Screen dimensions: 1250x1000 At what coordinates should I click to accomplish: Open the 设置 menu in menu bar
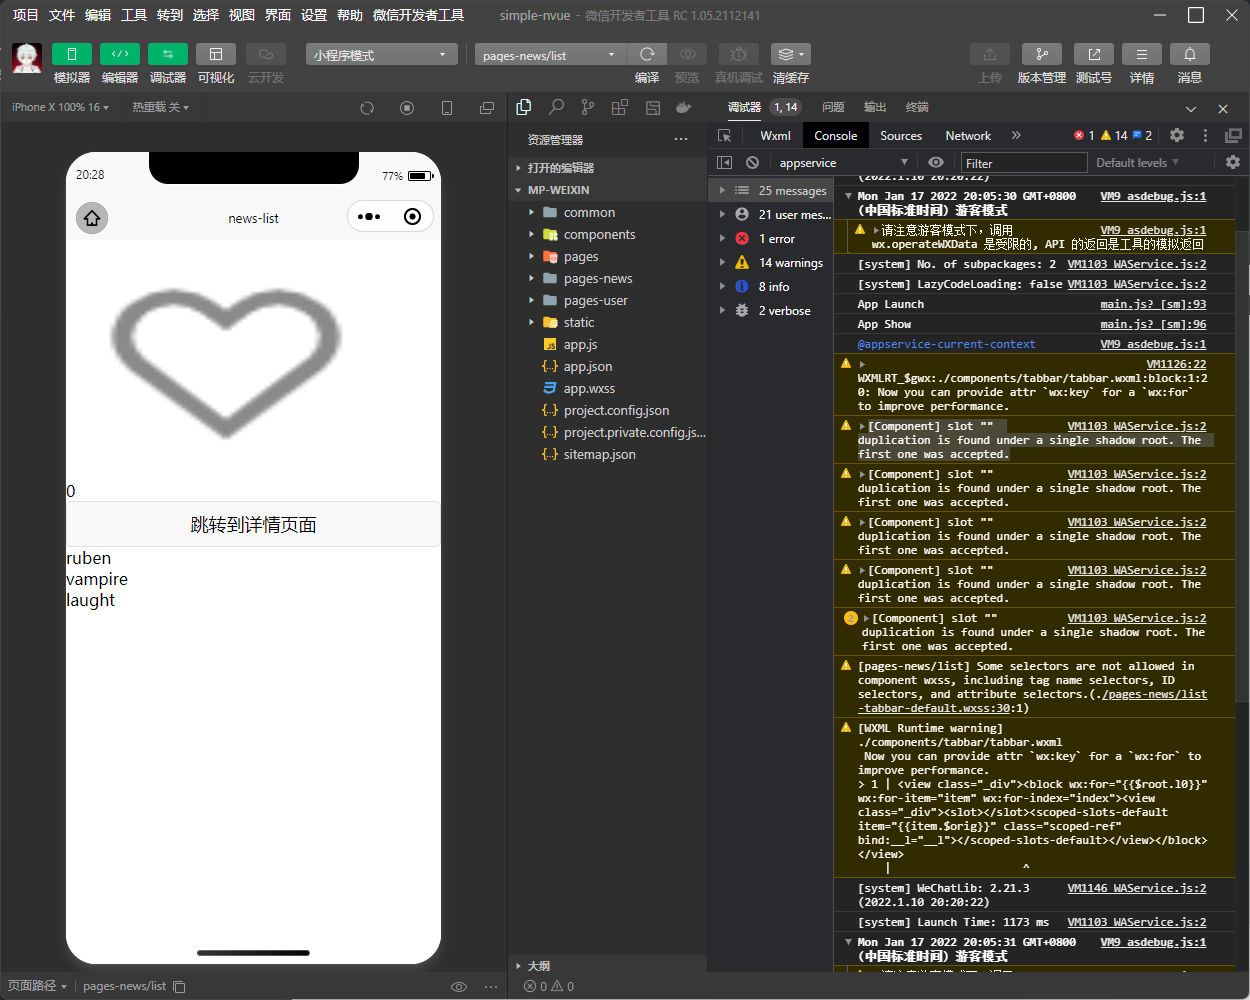pyautogui.click(x=314, y=15)
